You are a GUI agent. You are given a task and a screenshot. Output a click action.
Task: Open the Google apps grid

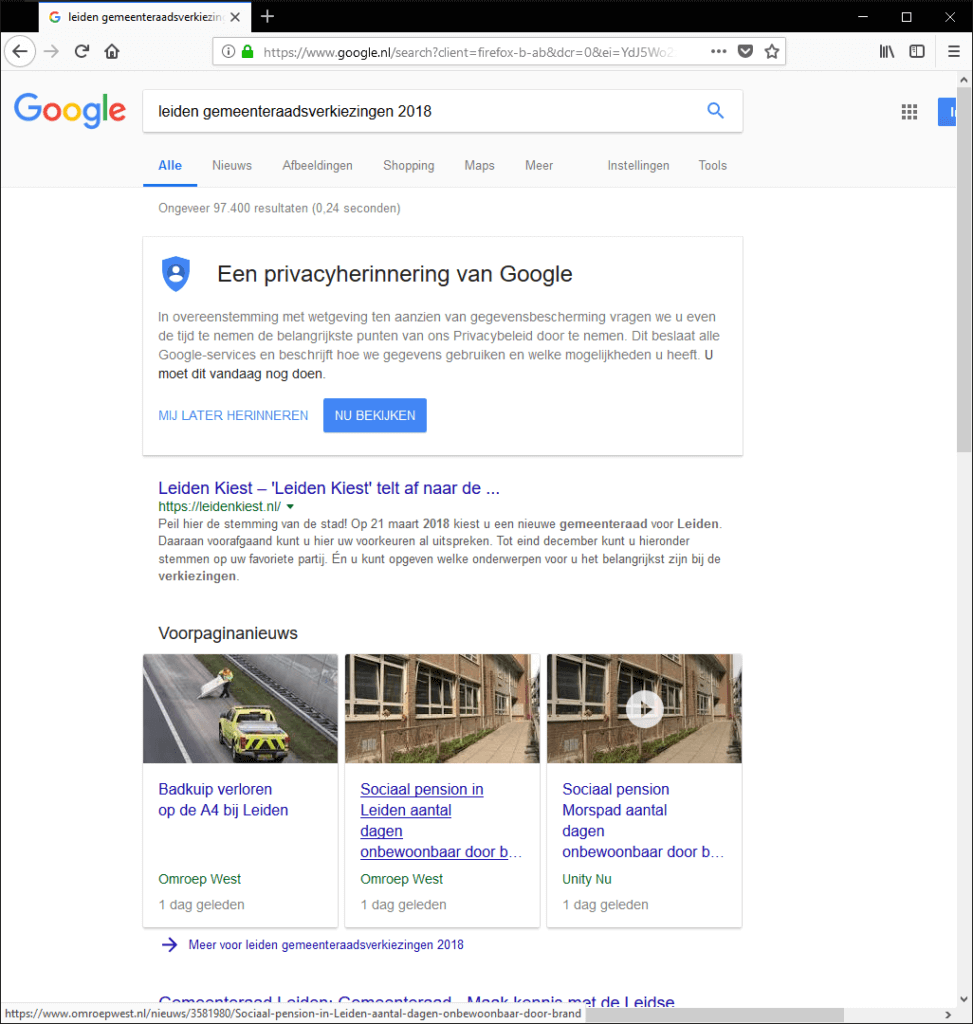coord(909,112)
